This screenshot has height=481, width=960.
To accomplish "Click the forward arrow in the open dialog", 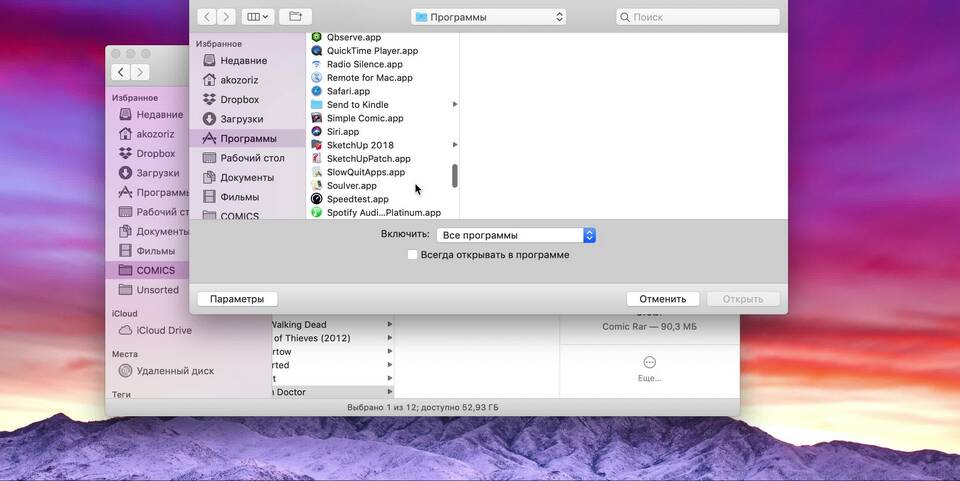I will pyautogui.click(x=227, y=17).
